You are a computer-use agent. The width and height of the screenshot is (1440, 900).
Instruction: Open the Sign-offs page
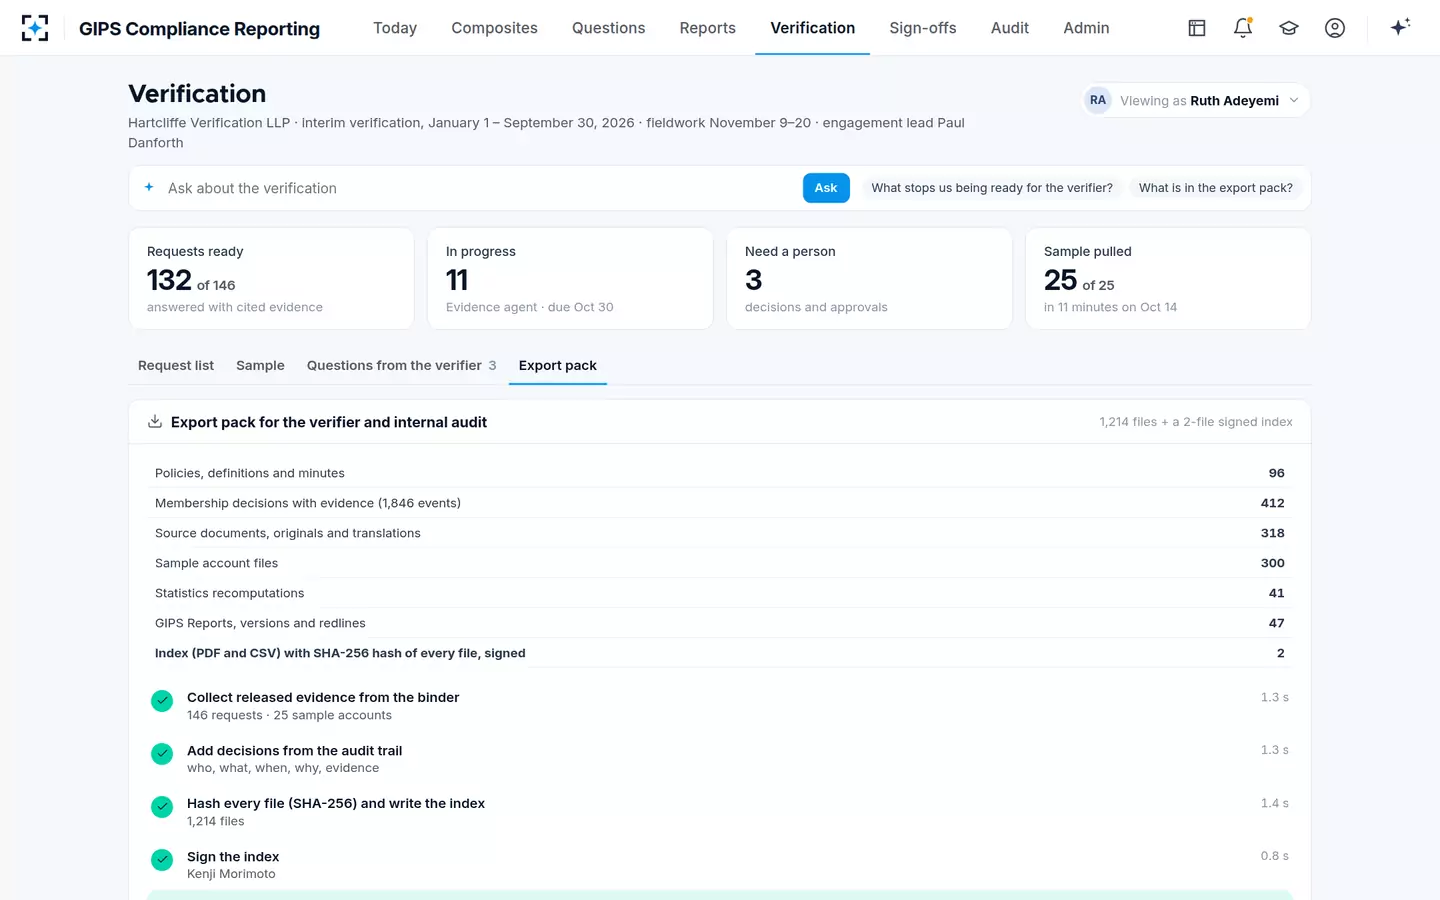pyautogui.click(x=923, y=28)
